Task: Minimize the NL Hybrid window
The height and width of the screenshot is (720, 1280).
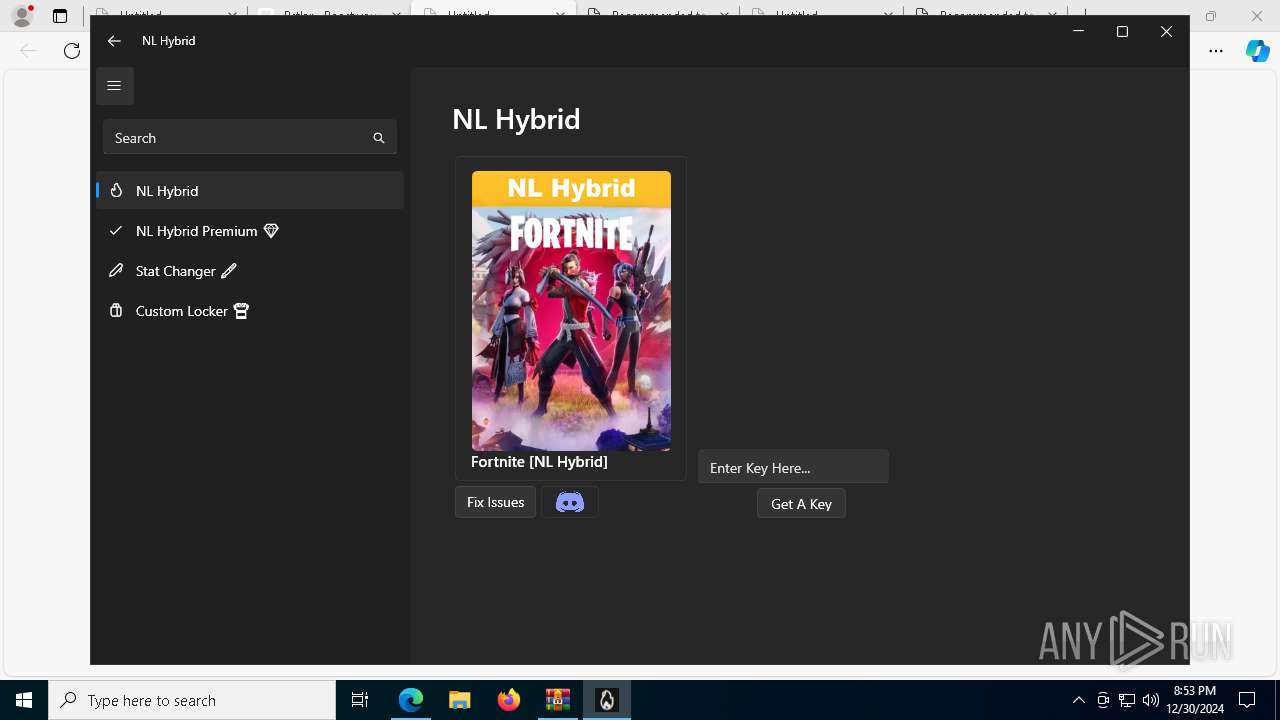Action: (x=1078, y=32)
